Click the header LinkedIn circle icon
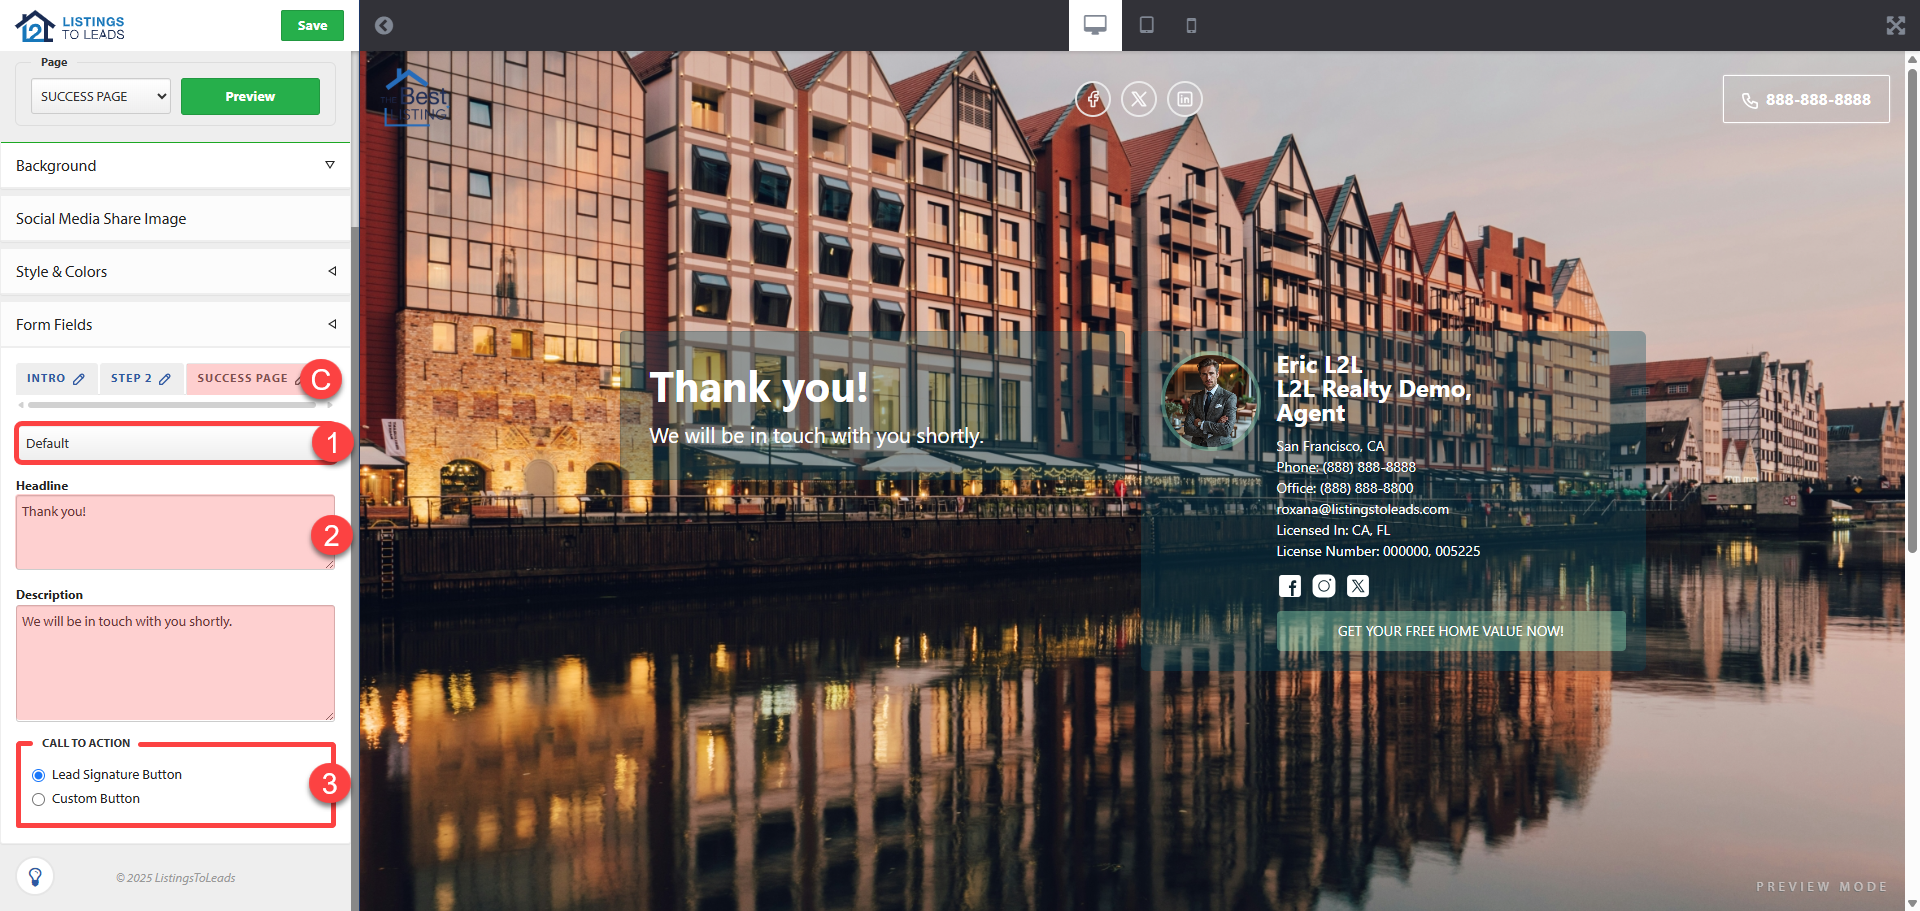Viewport: 1920px width, 911px height. click(1185, 99)
